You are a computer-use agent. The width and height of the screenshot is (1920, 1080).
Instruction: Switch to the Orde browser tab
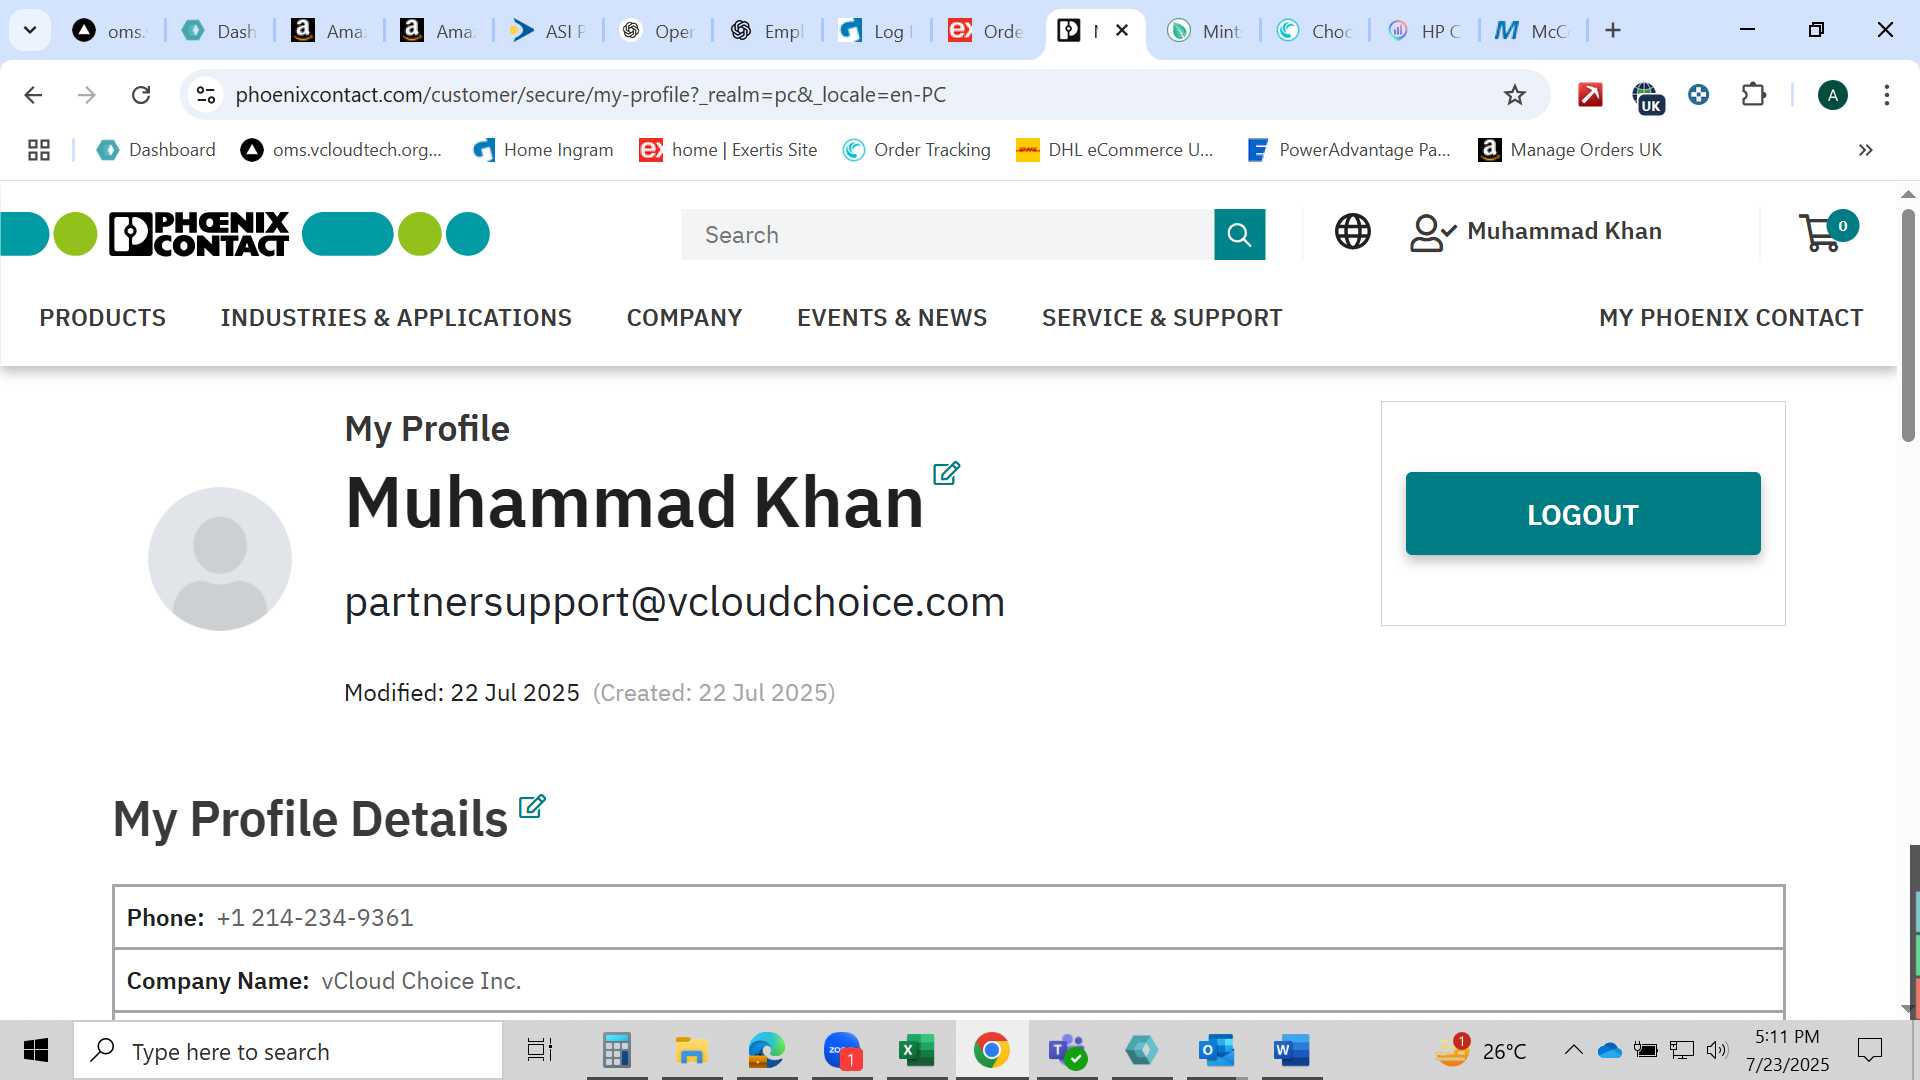986,31
